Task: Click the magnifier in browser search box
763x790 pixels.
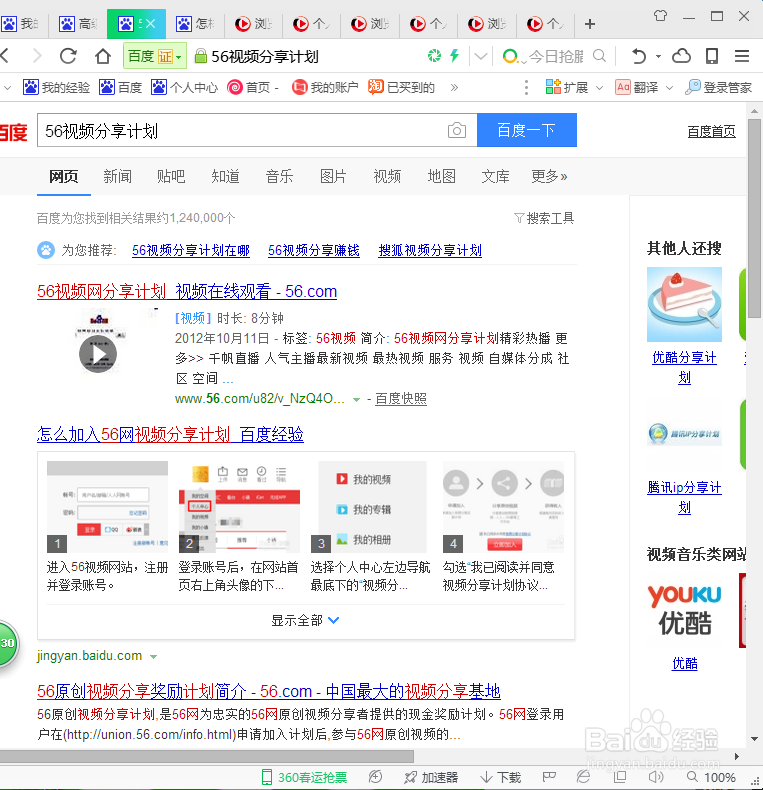Action: pos(599,55)
